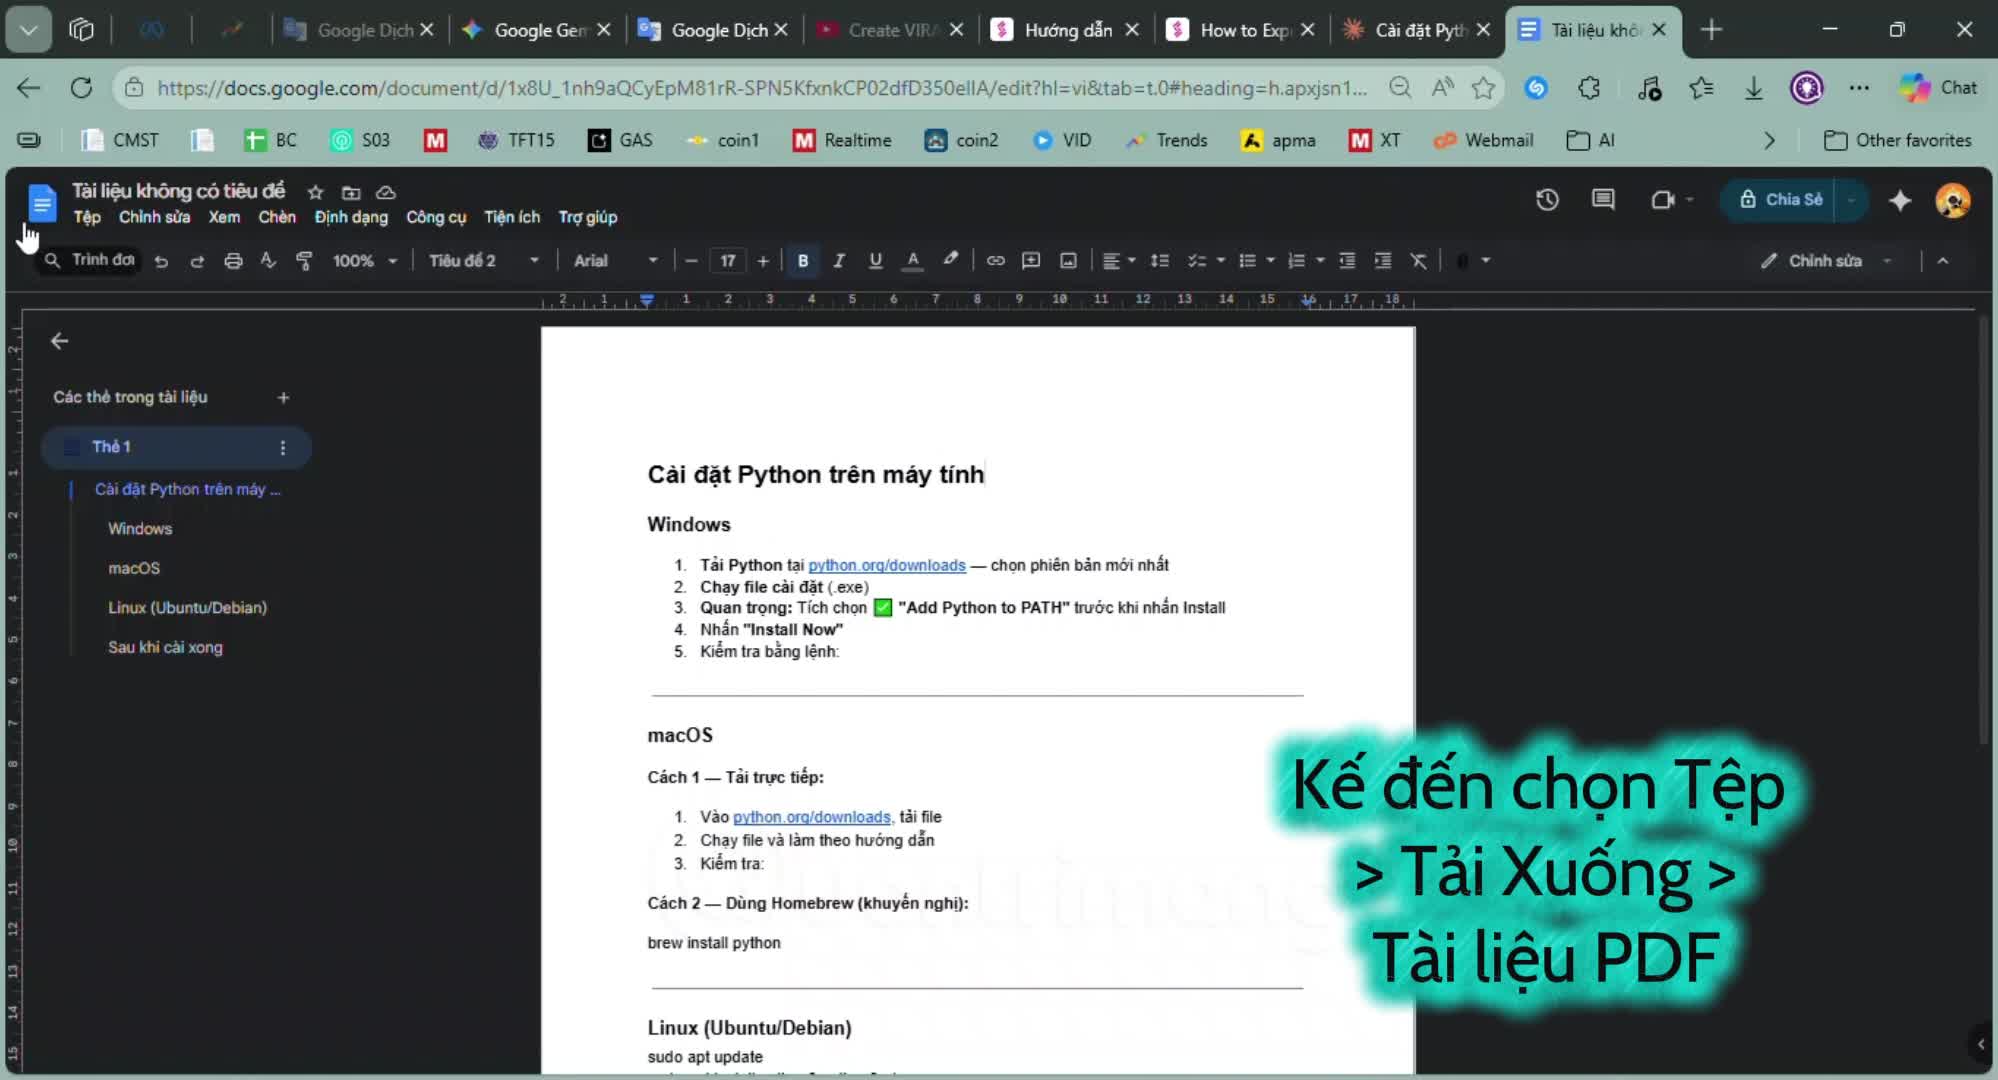Click the undo arrow in toolbar
The height and width of the screenshot is (1080, 1998).
point(161,261)
